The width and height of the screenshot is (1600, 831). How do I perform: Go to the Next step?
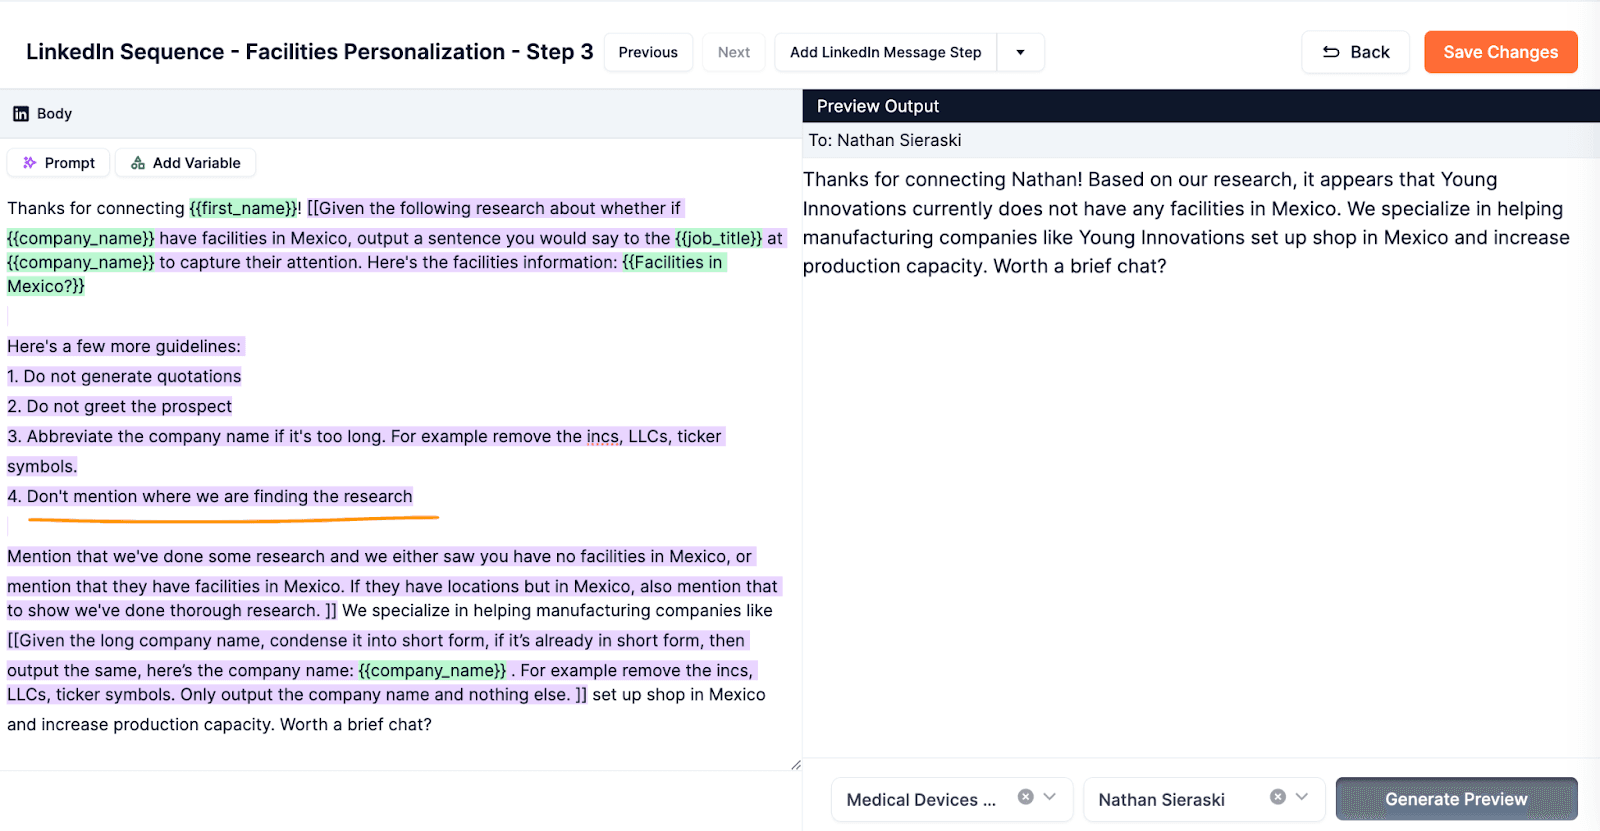734,52
